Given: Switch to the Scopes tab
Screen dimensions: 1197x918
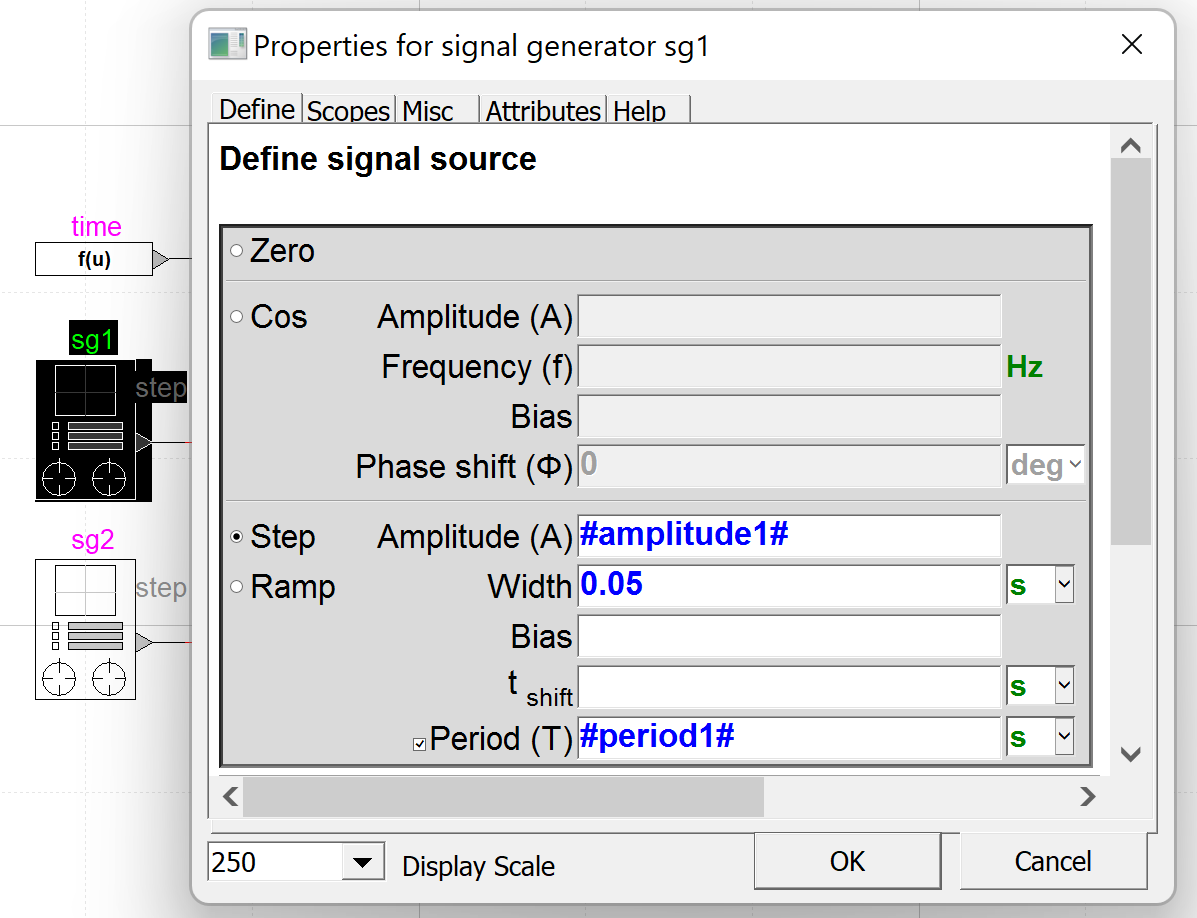Looking at the screenshot, I should pyautogui.click(x=348, y=111).
